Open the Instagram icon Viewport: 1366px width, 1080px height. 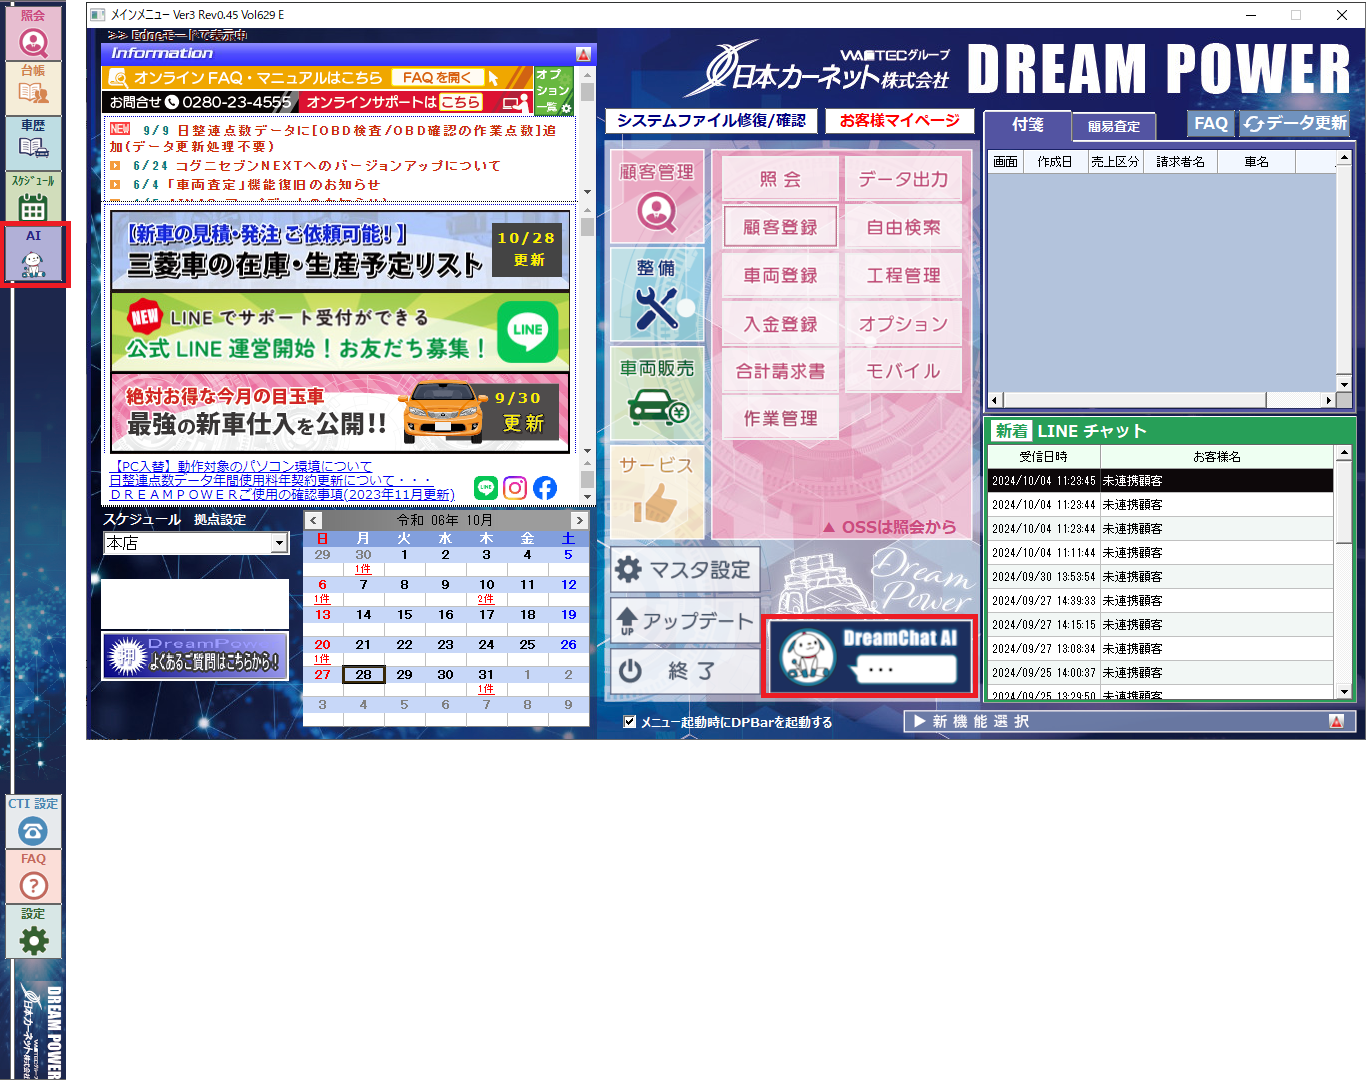click(x=515, y=488)
